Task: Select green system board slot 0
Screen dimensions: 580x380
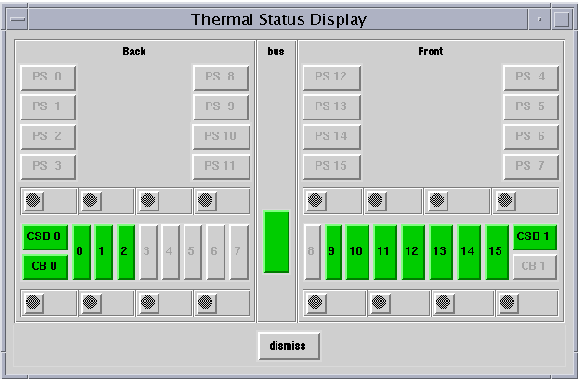Action: (82, 252)
